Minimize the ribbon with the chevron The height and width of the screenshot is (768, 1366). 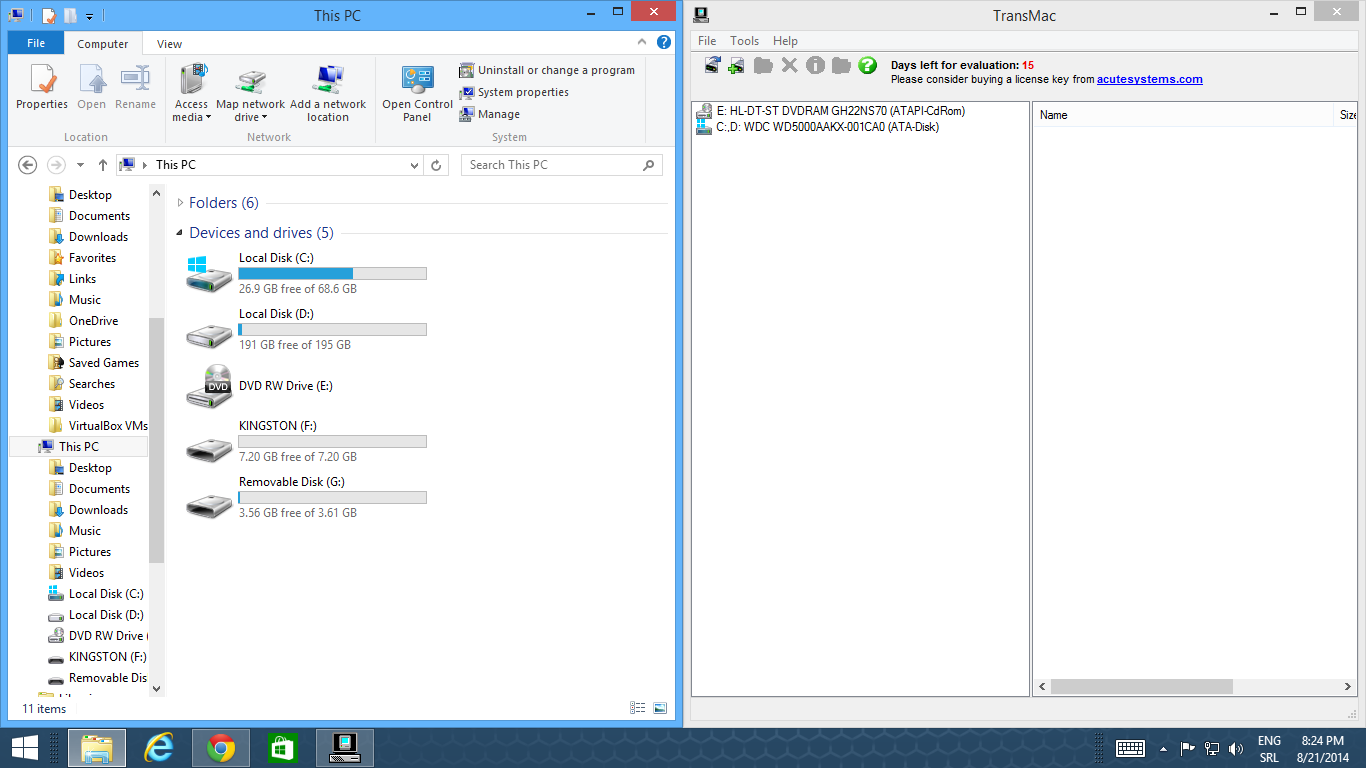(643, 43)
